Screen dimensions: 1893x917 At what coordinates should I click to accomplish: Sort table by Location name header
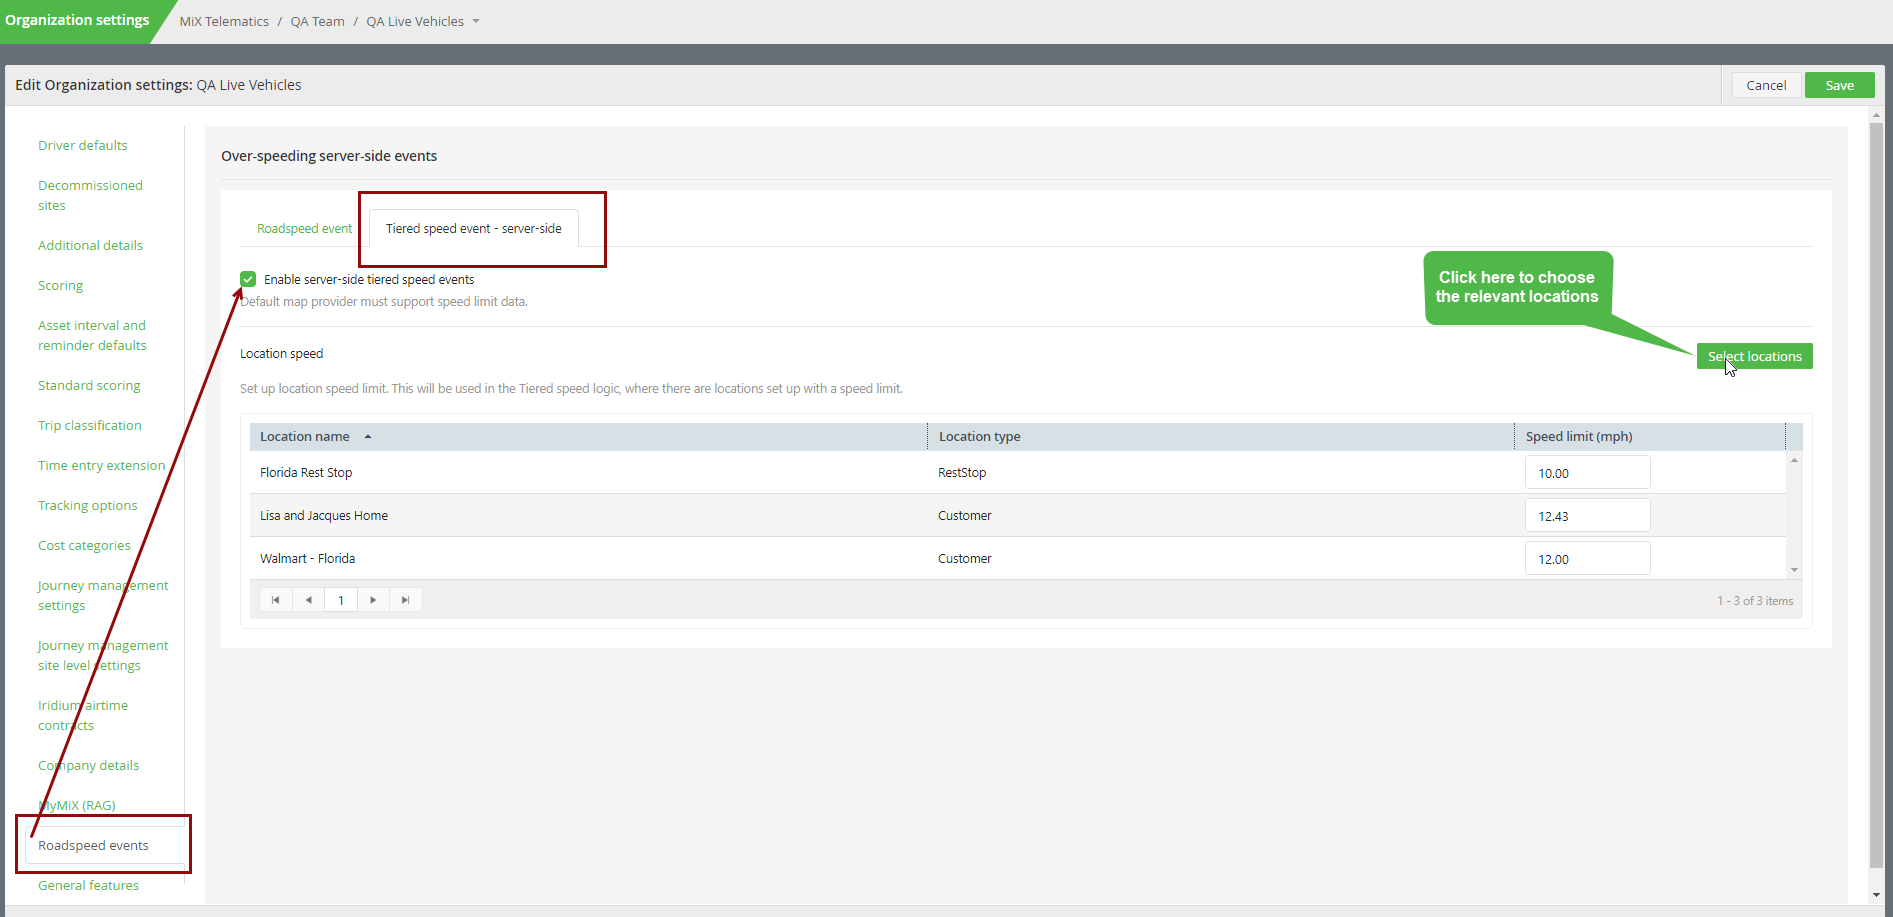pyautogui.click(x=305, y=437)
